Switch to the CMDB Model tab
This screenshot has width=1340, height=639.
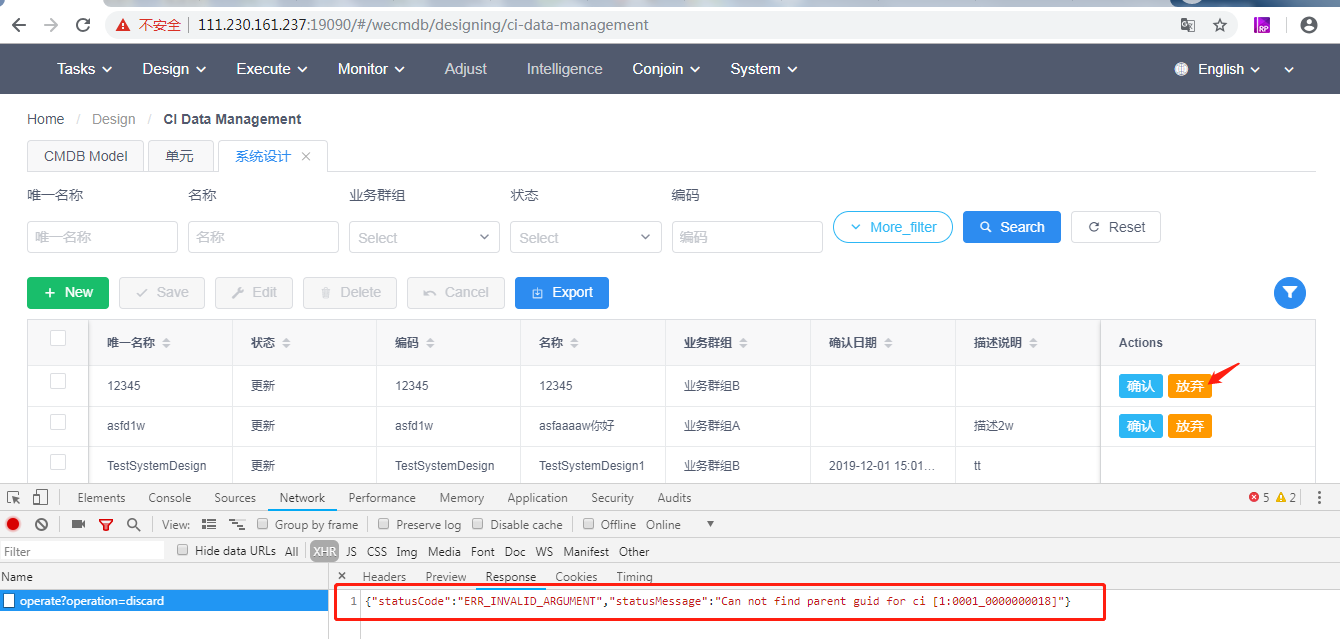click(85, 156)
